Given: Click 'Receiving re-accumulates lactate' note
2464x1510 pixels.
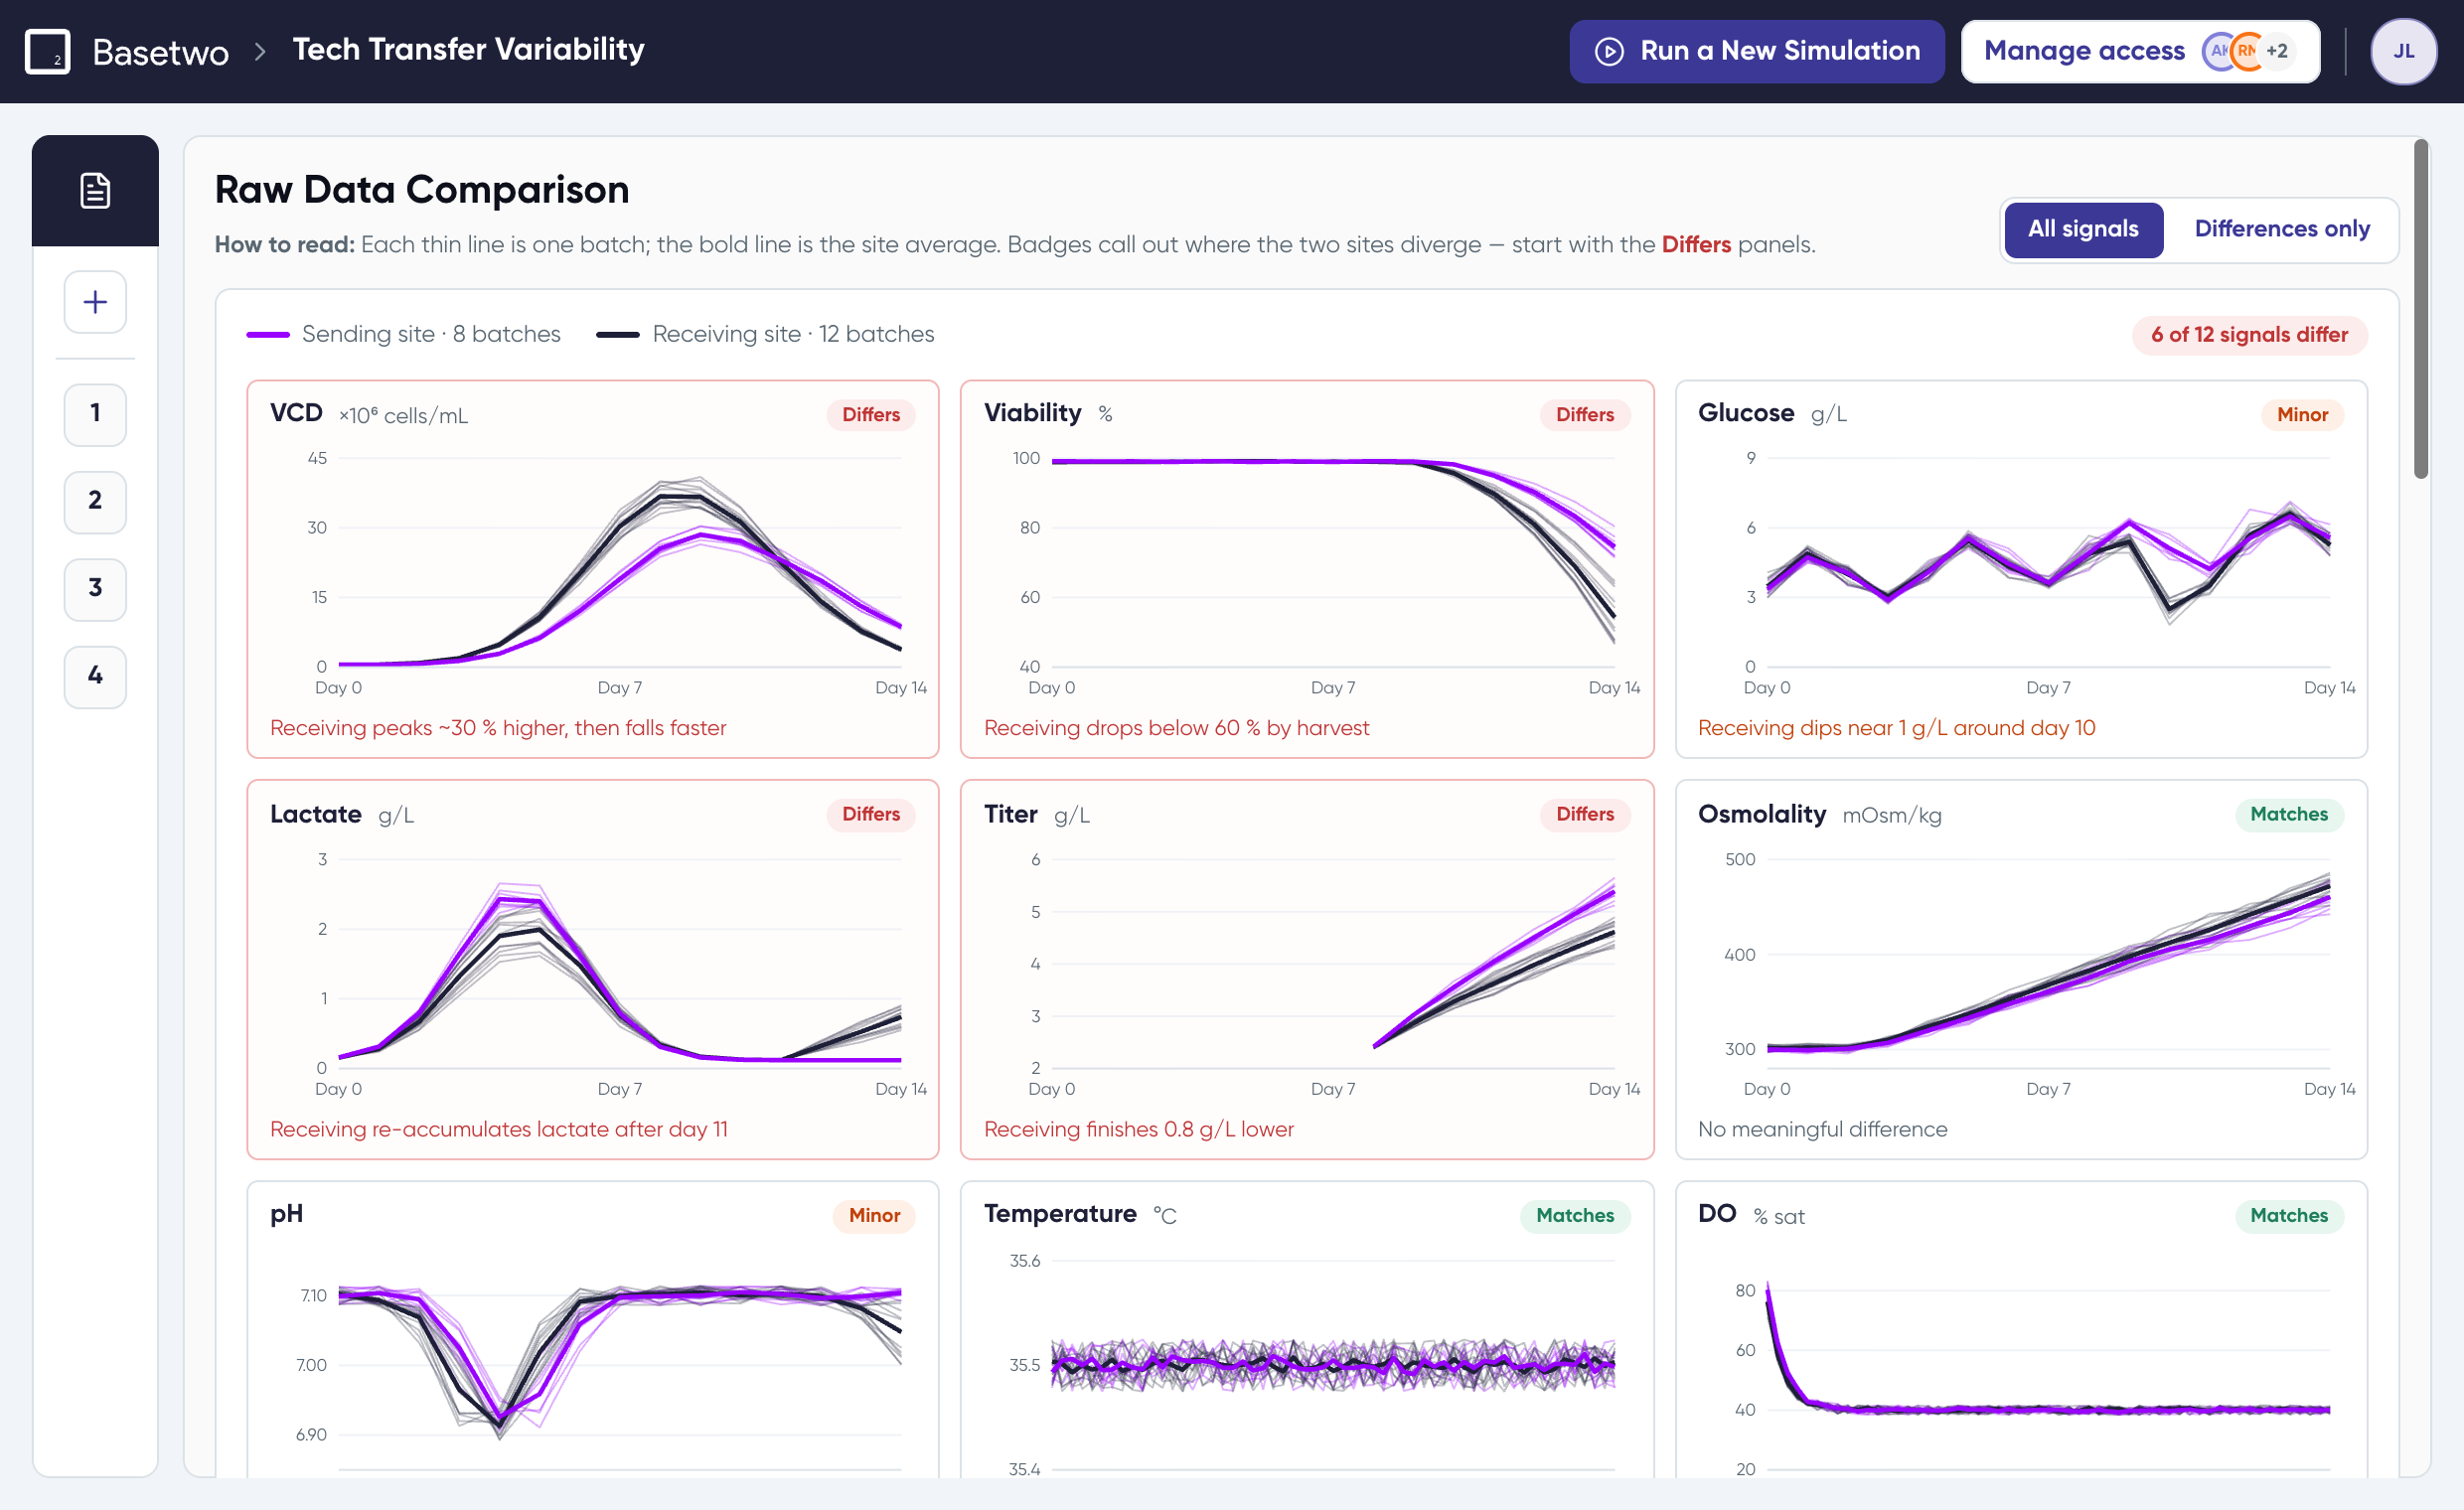Looking at the screenshot, I should [x=499, y=1129].
